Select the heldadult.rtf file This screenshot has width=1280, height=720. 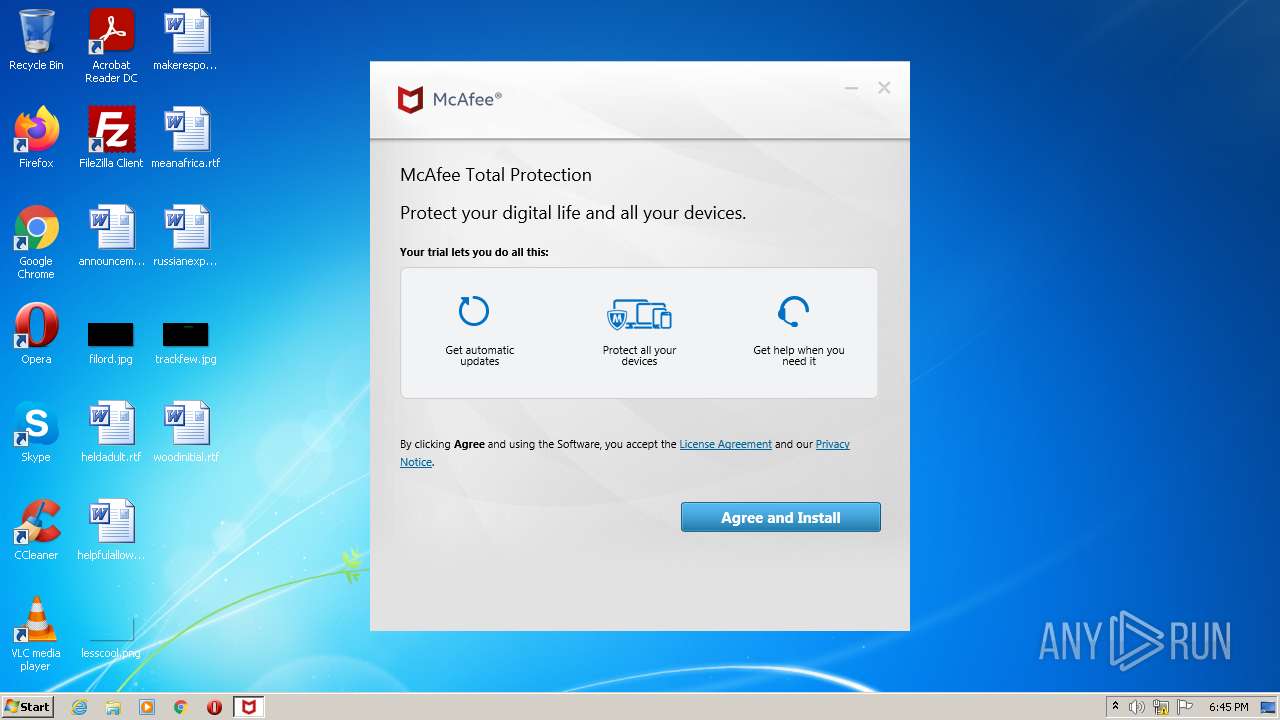(111, 432)
